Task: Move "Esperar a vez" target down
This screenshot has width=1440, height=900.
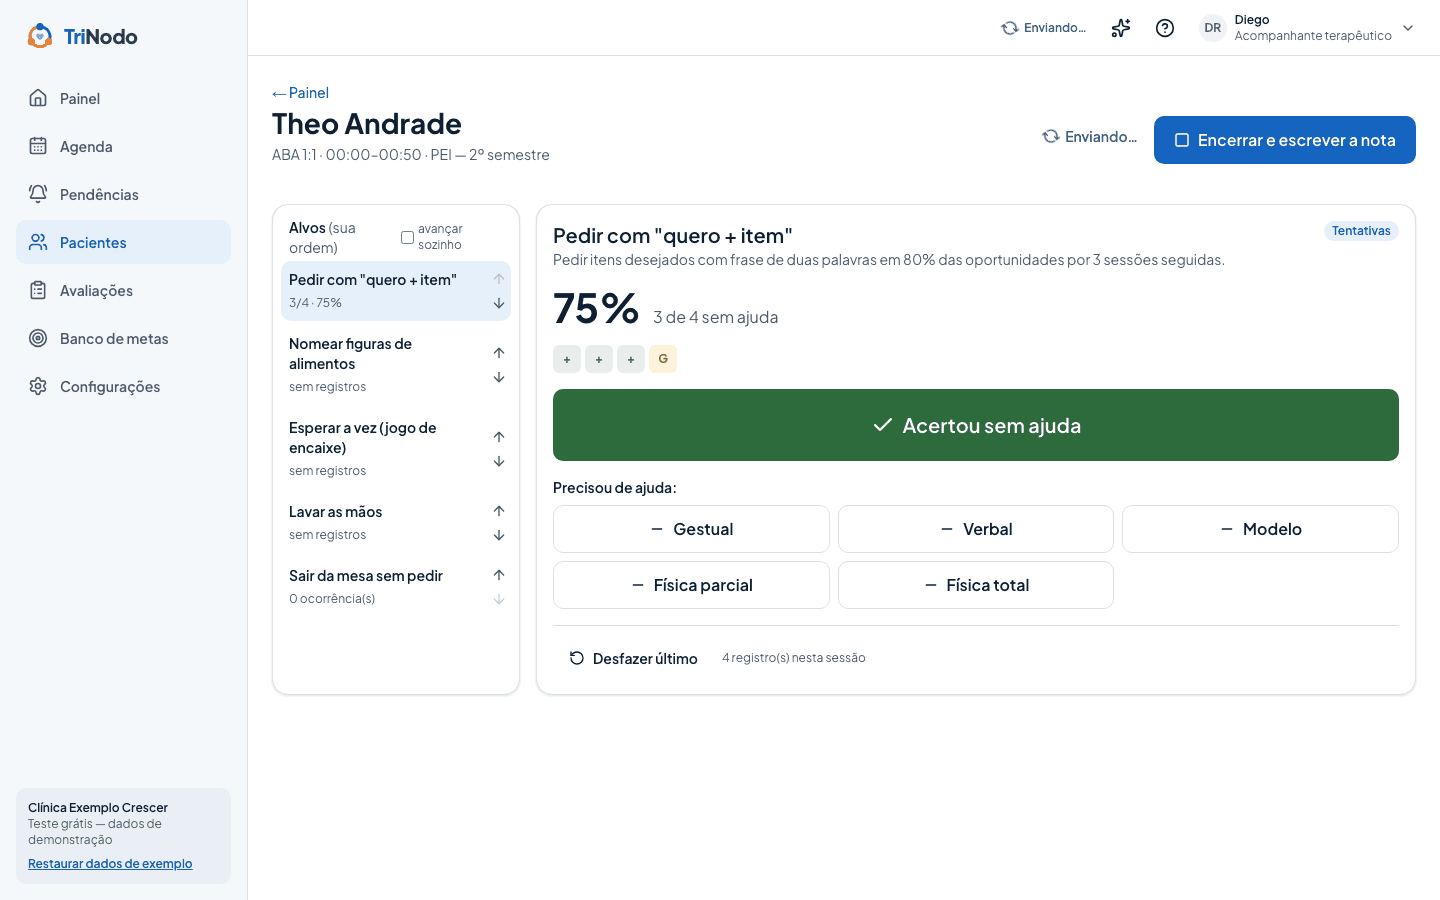Action: tap(499, 461)
